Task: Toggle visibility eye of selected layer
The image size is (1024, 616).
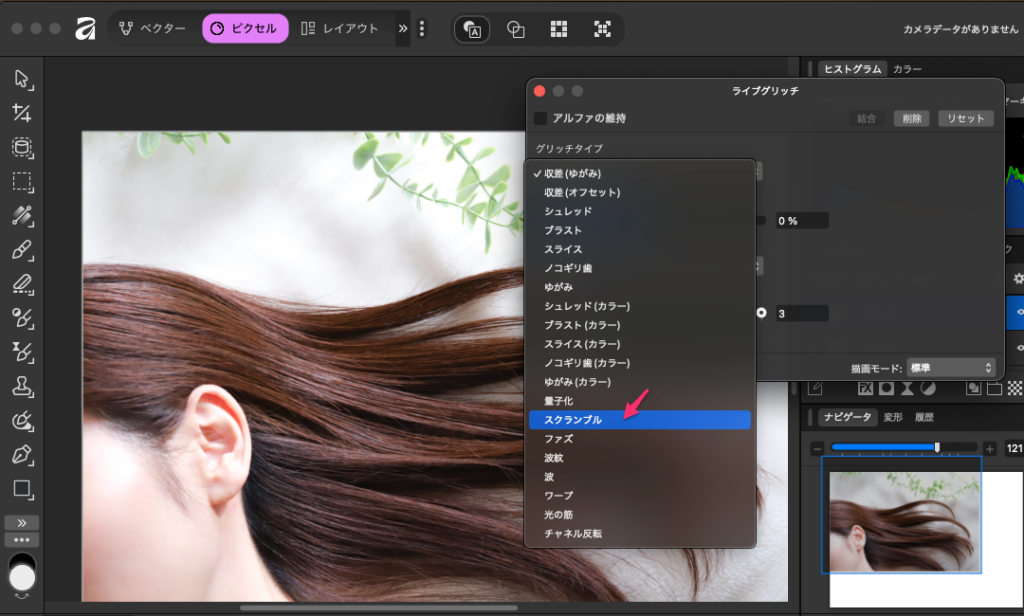Action: click(1019, 312)
